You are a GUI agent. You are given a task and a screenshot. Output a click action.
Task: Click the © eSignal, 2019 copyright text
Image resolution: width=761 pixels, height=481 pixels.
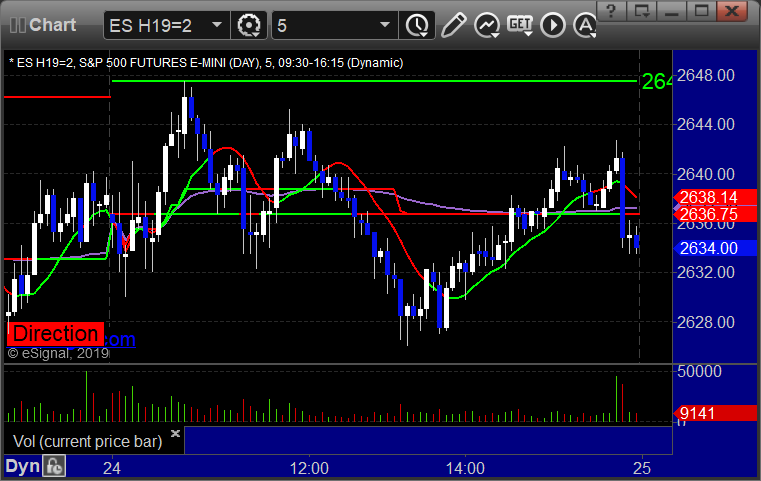(58, 353)
